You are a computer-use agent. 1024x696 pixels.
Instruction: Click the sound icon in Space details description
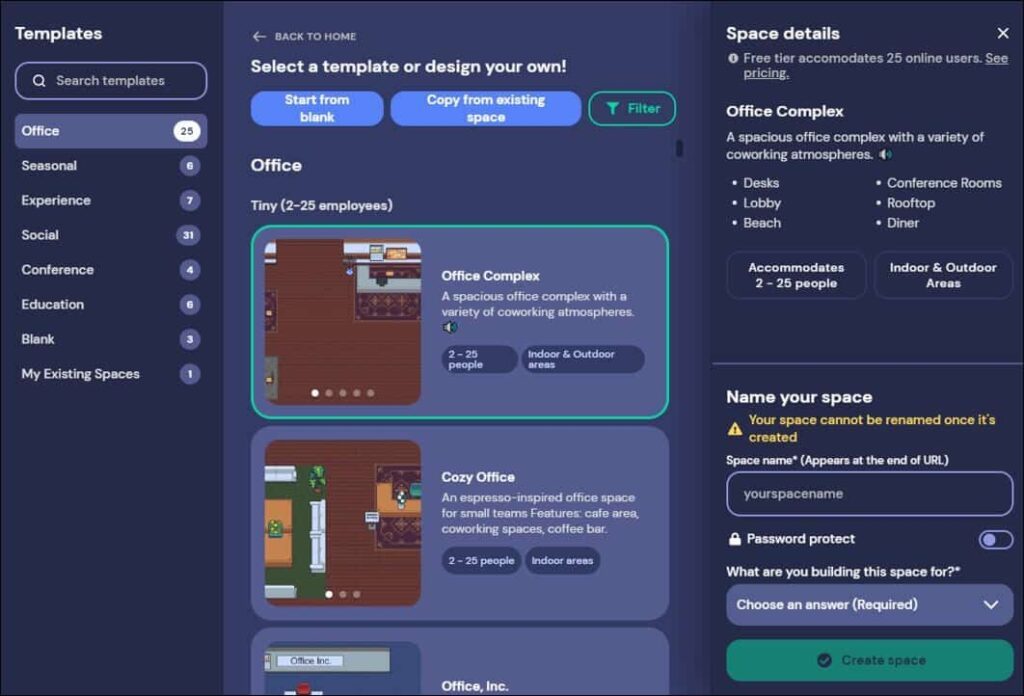click(885, 155)
